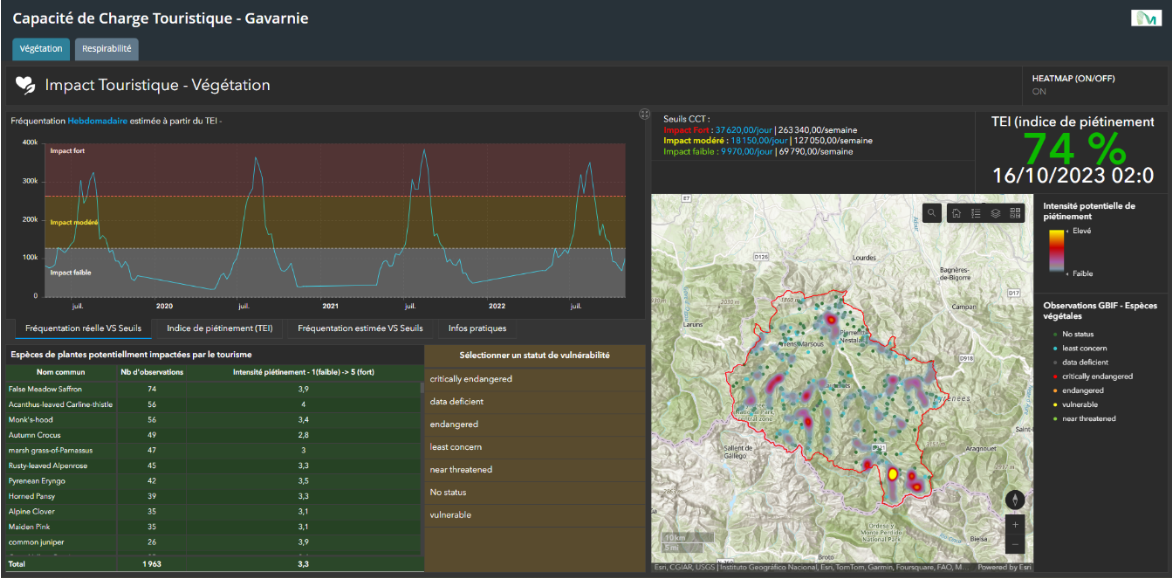Expand the frequentation chart panel
1172x578 pixels.
644,114
